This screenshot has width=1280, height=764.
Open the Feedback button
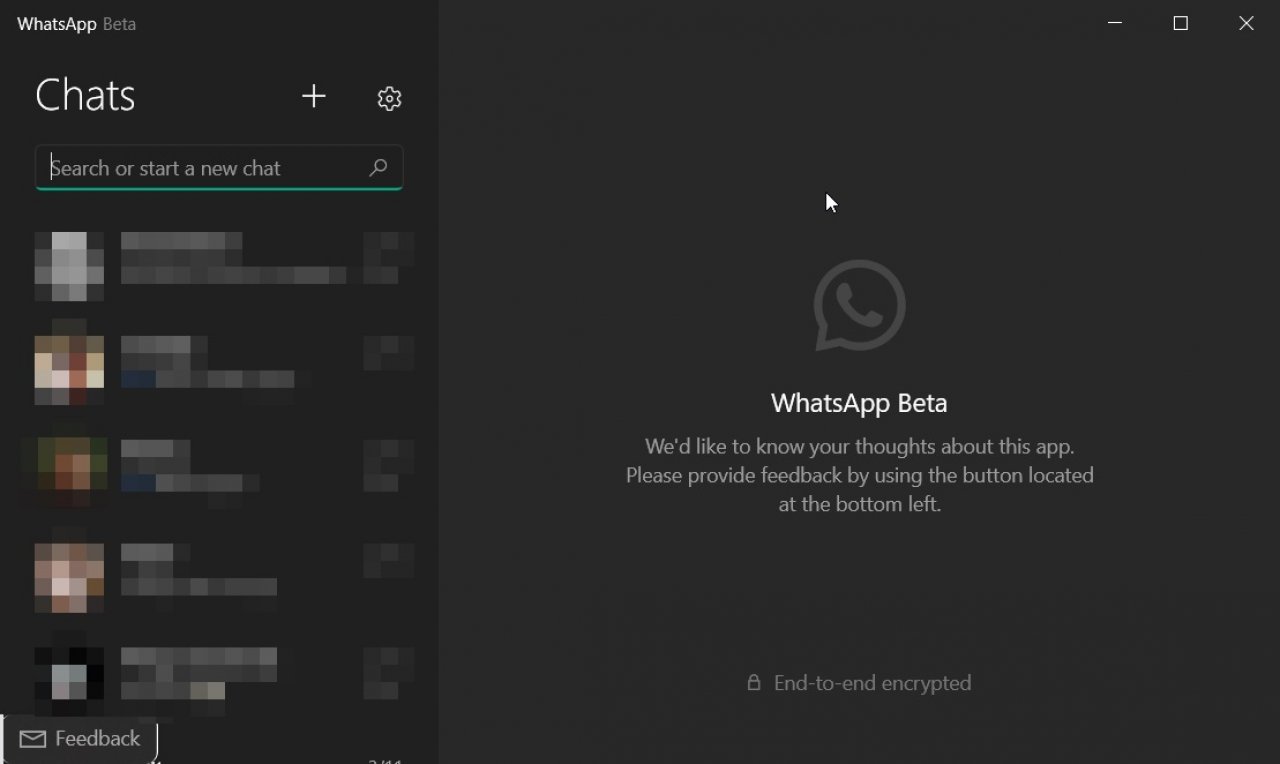(x=80, y=739)
